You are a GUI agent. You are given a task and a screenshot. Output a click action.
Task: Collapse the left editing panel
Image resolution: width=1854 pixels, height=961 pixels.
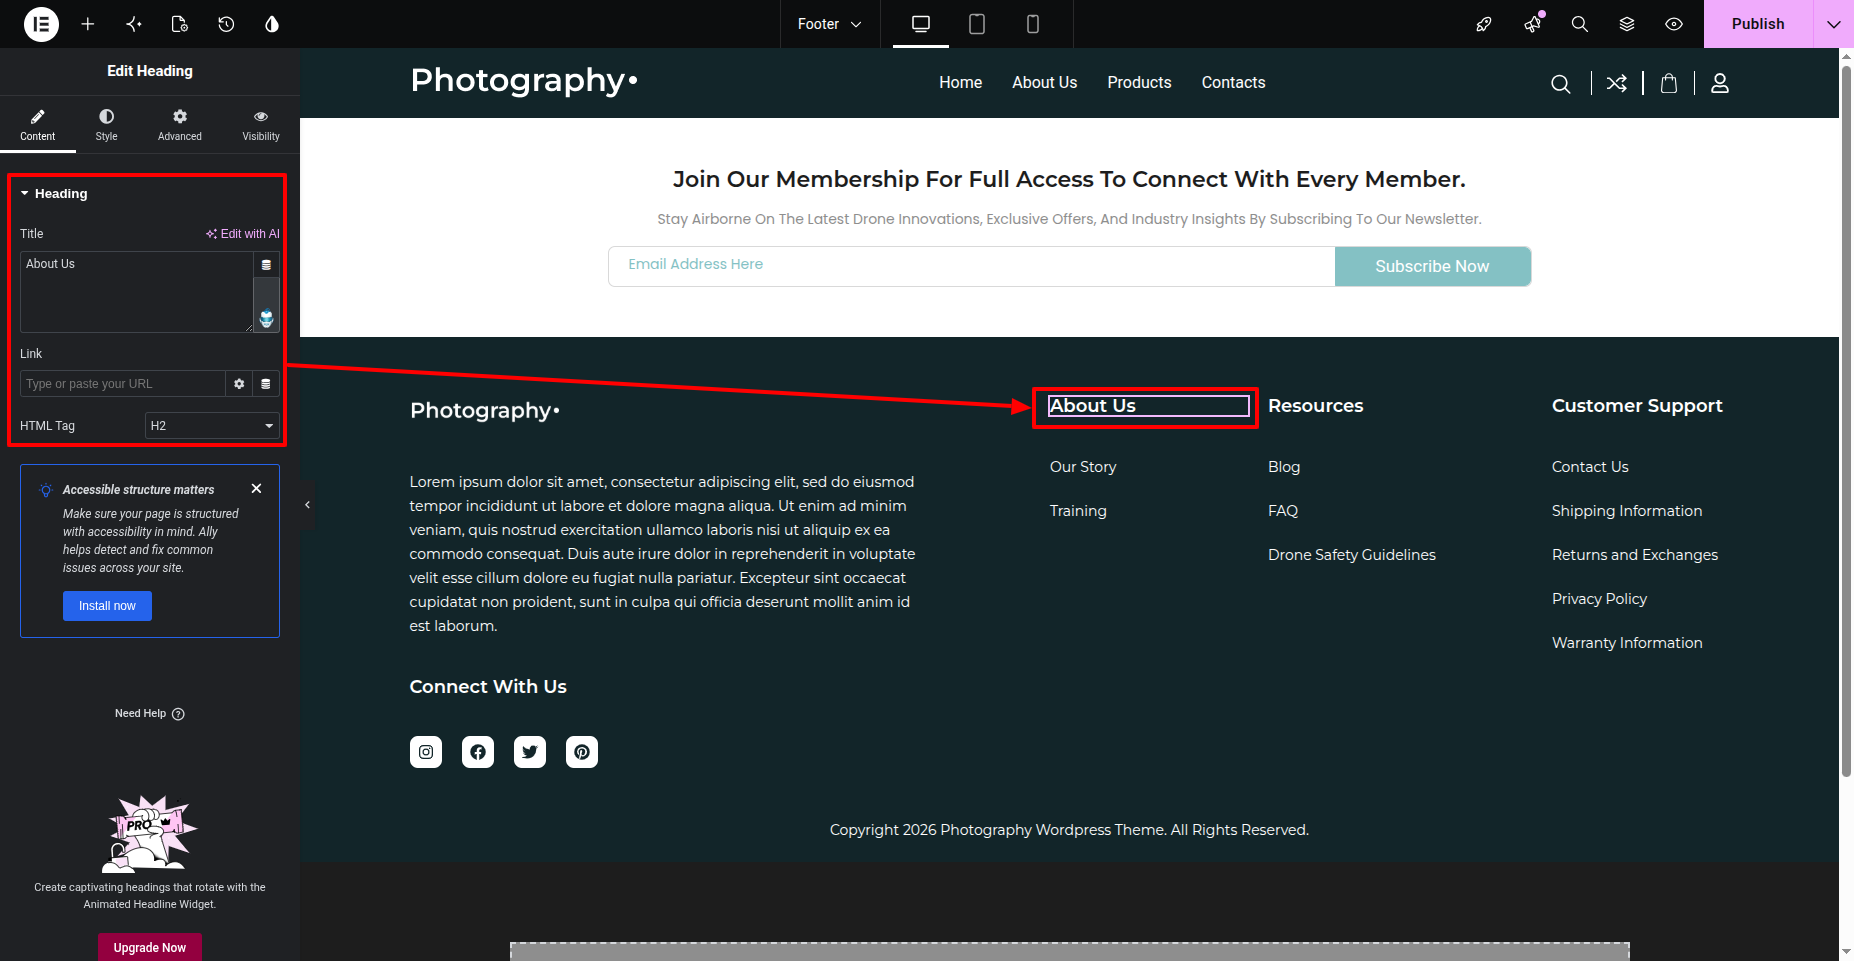click(x=307, y=505)
